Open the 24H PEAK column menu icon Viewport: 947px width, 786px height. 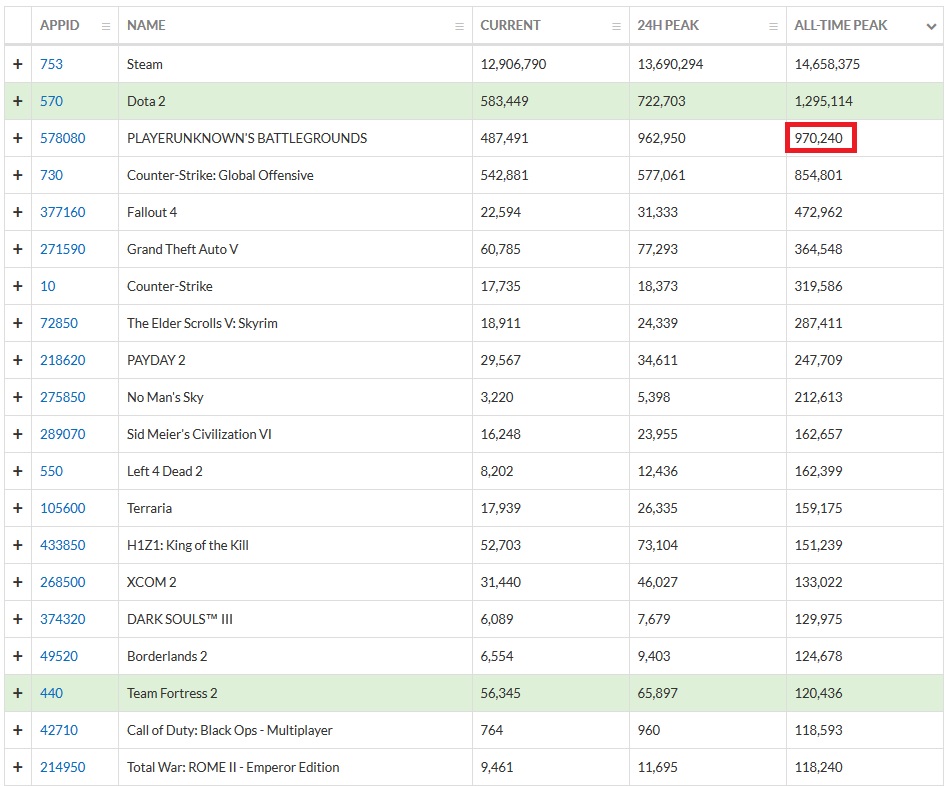point(774,27)
